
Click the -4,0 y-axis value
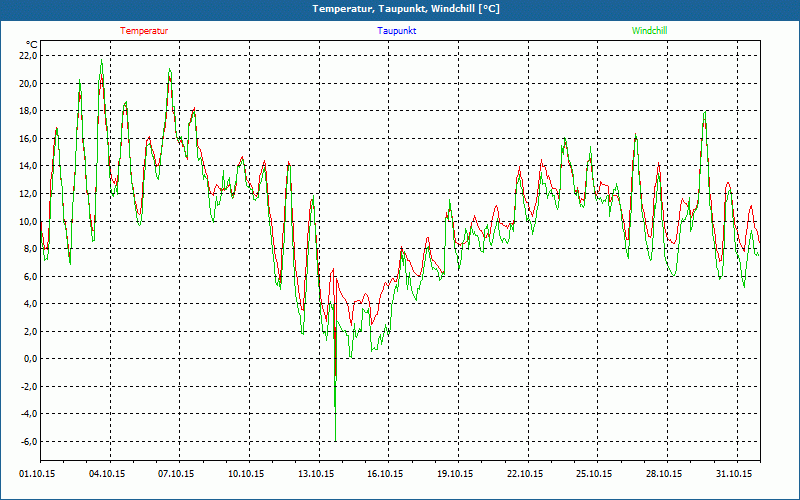[x=29, y=414]
